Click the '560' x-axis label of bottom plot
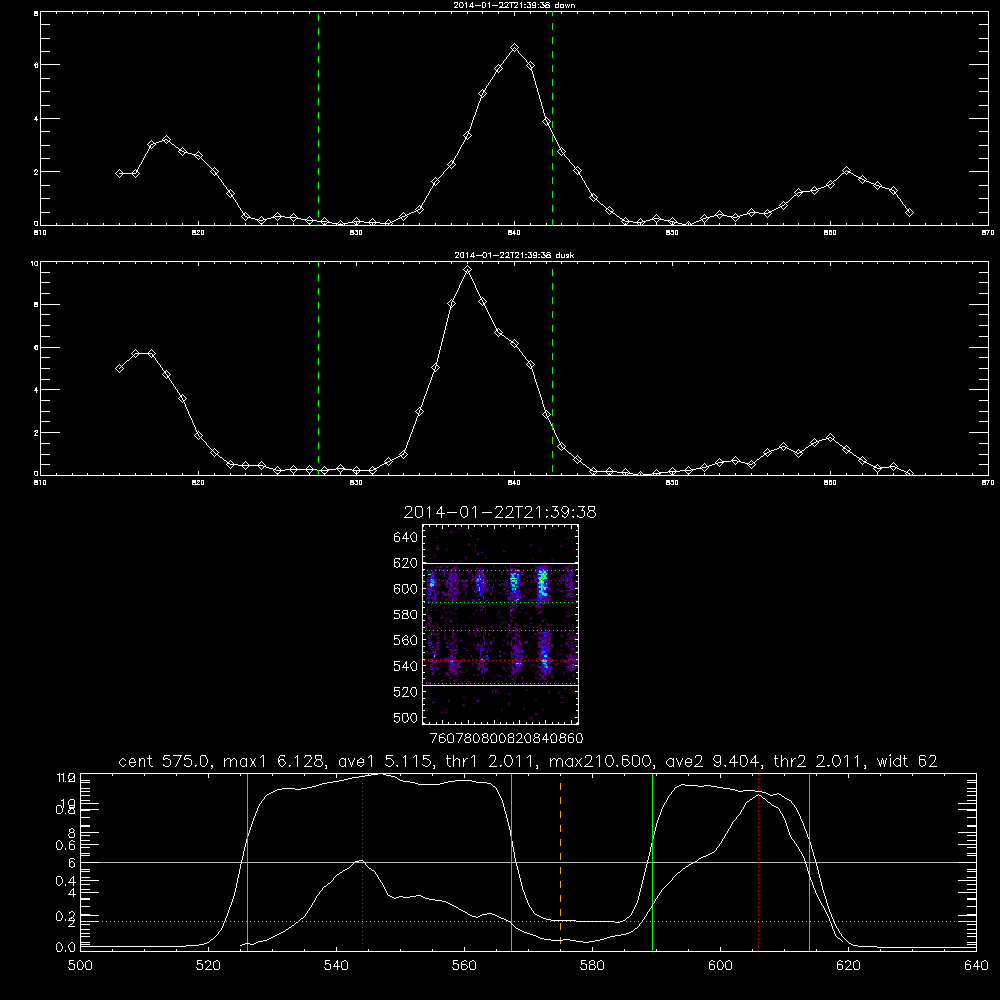 click(x=464, y=966)
